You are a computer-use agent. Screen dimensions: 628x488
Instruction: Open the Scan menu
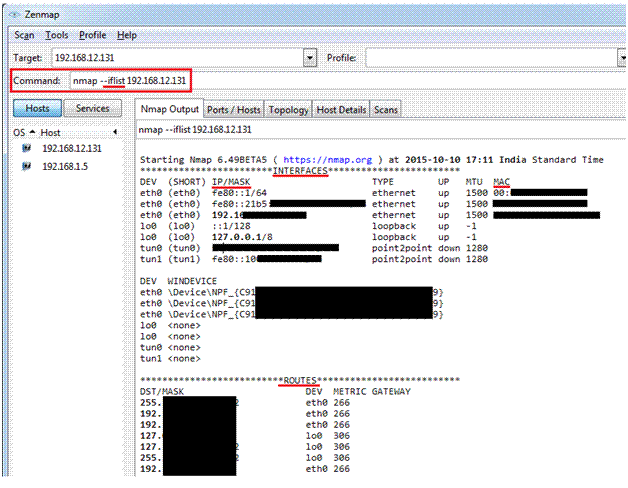click(x=24, y=35)
